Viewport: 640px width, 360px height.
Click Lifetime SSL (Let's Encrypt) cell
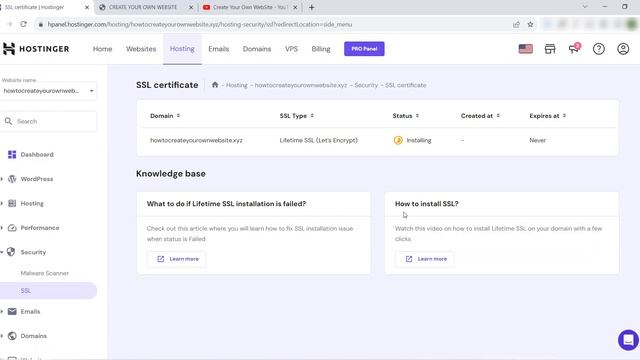tap(318, 140)
